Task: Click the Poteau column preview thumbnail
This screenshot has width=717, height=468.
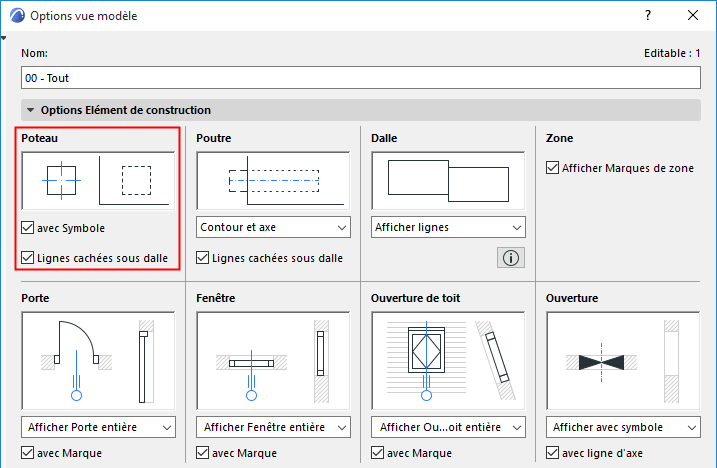Action: (98, 180)
